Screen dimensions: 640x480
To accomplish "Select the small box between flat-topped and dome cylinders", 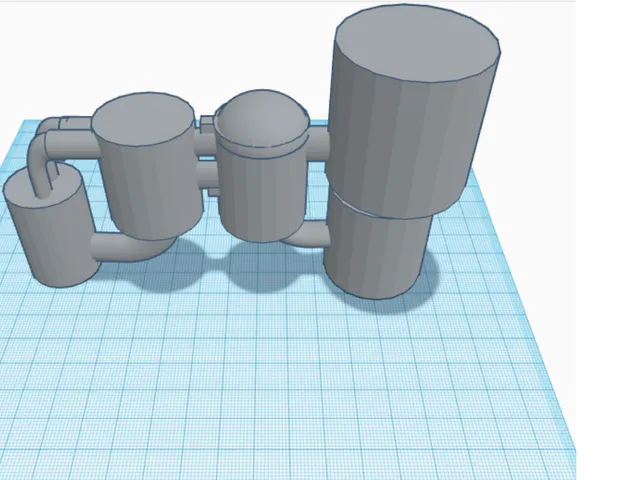I will [207, 124].
